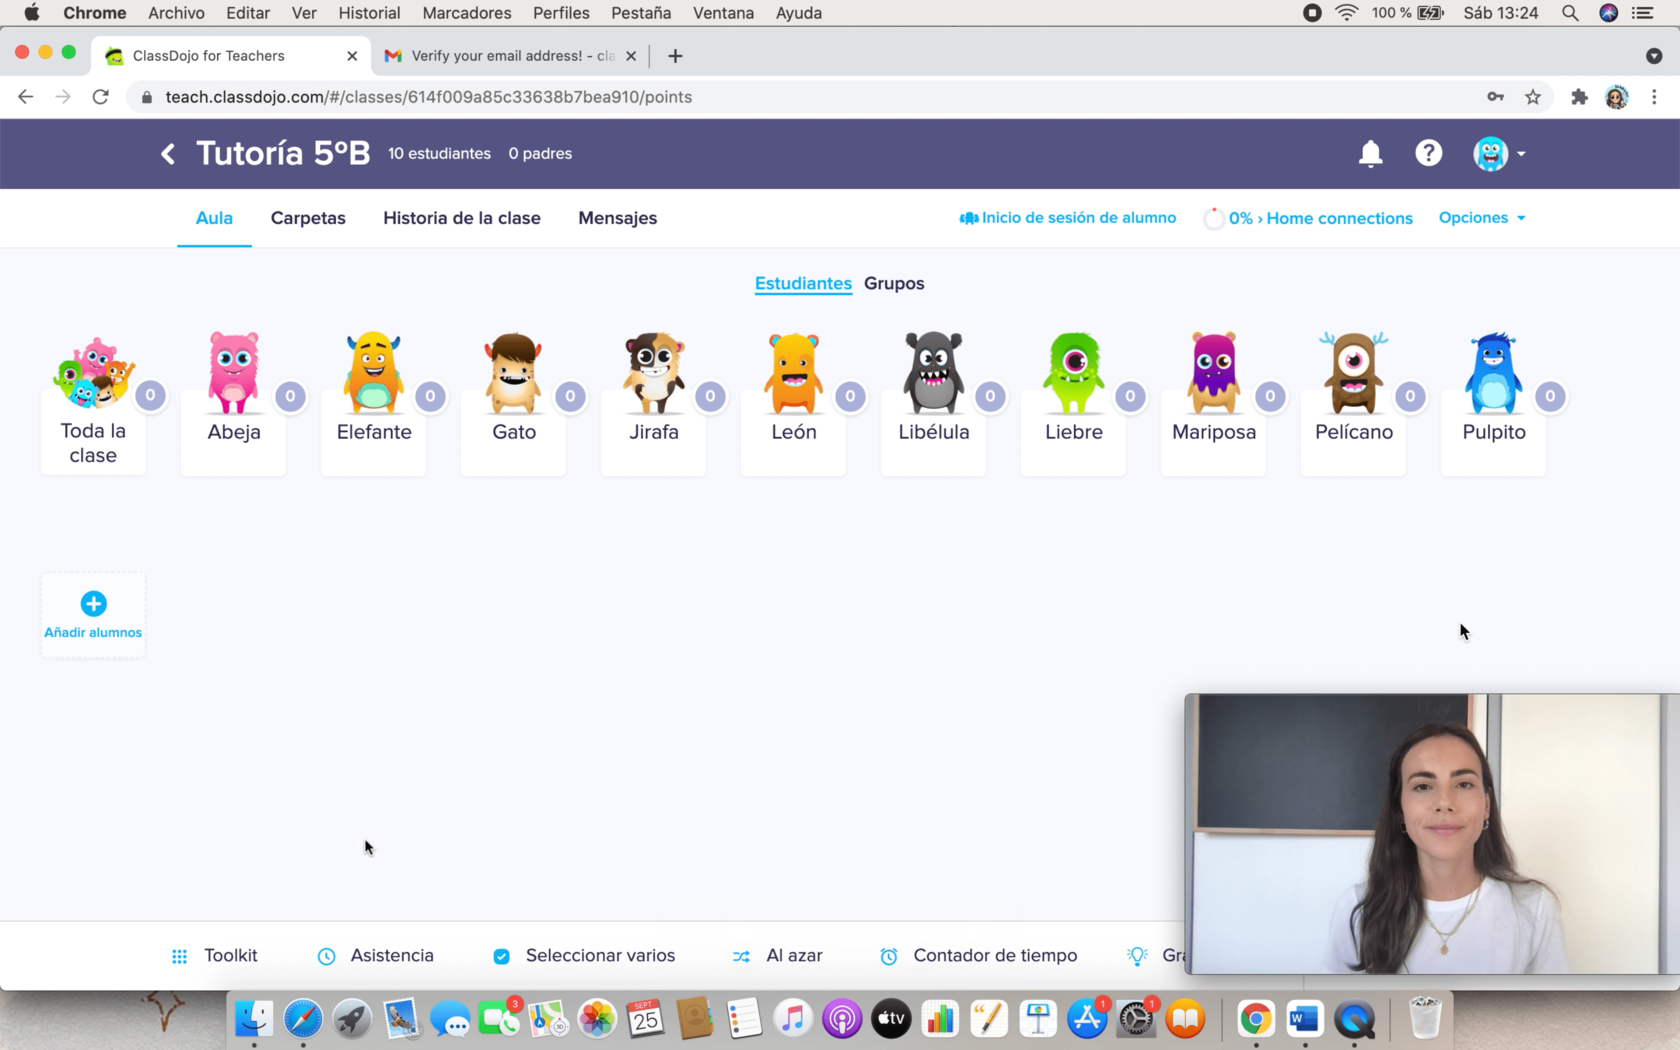The height and width of the screenshot is (1050, 1680).
Task: Click the Chrome profile avatar in toolbar
Action: coord(1616,97)
